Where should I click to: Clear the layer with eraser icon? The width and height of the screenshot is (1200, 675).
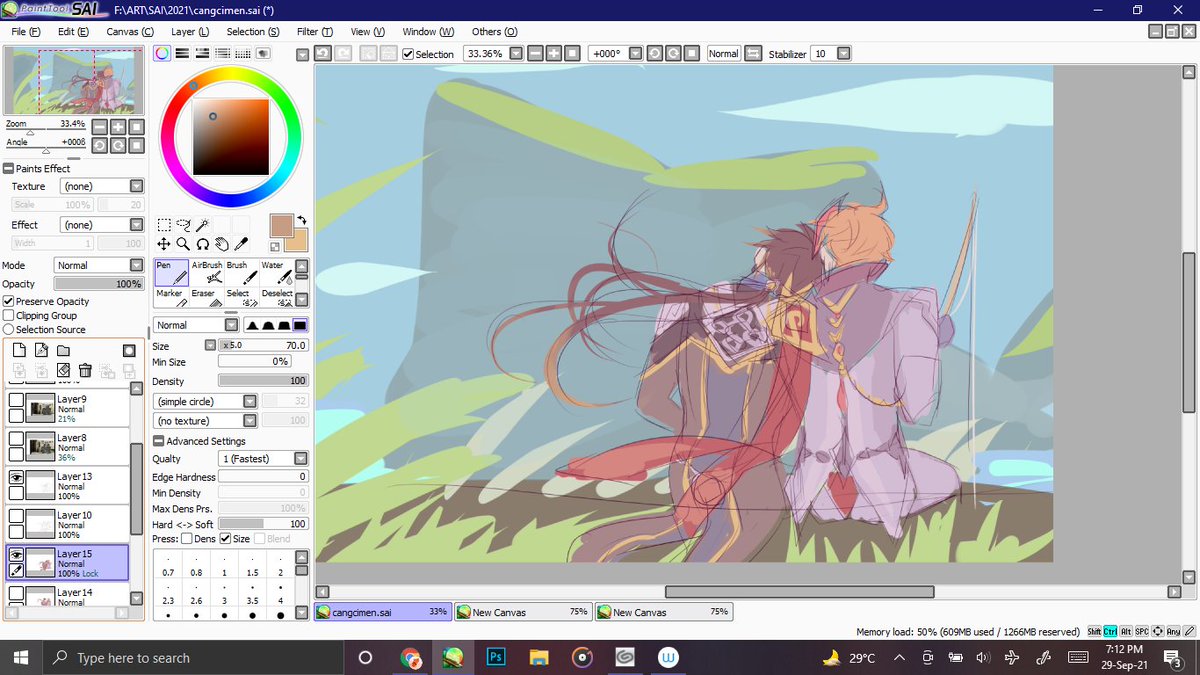pos(63,370)
